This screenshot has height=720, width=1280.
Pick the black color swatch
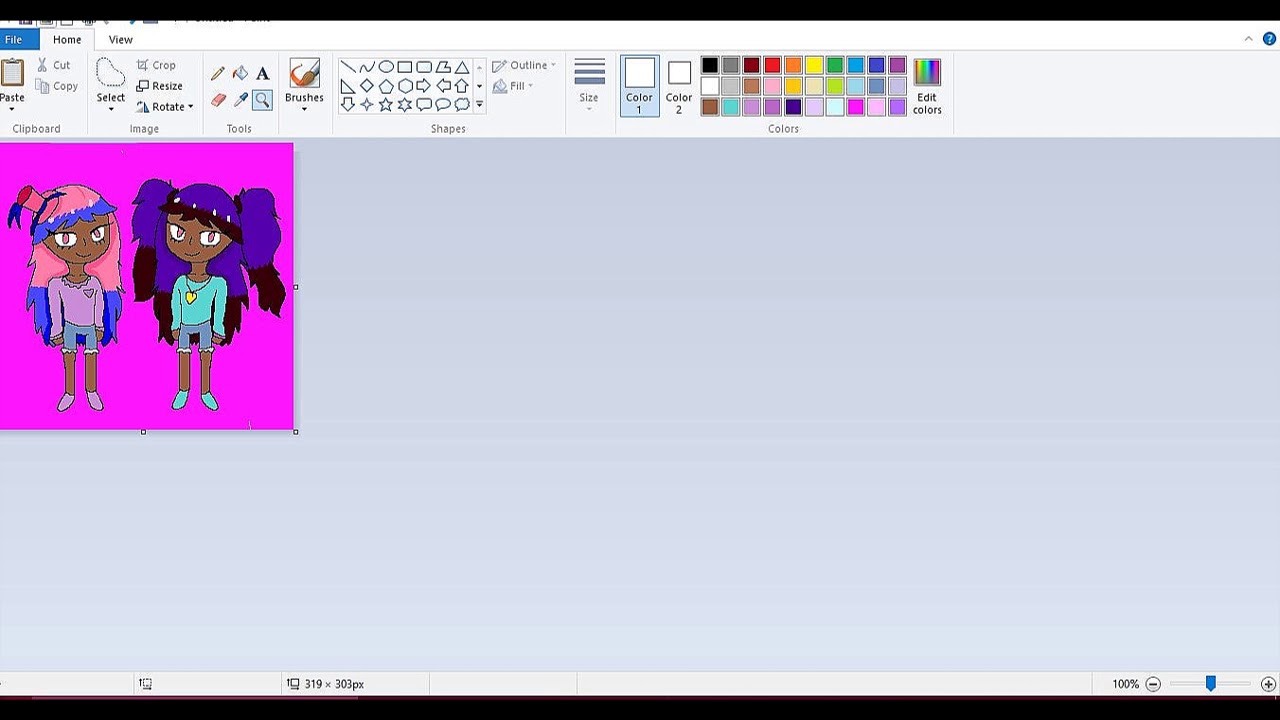point(710,65)
